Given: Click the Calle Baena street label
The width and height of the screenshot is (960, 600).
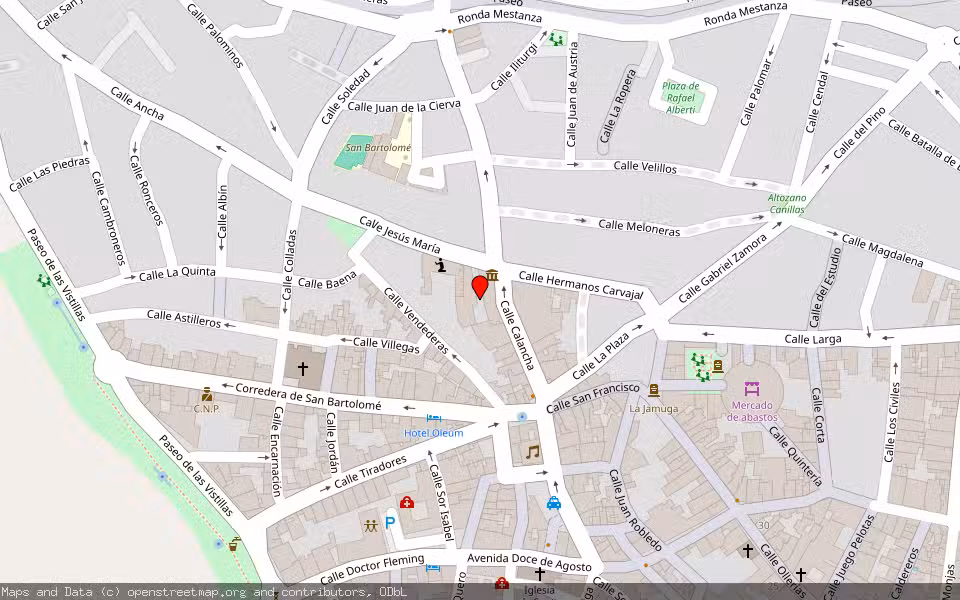Looking at the screenshot, I should 328,280.
